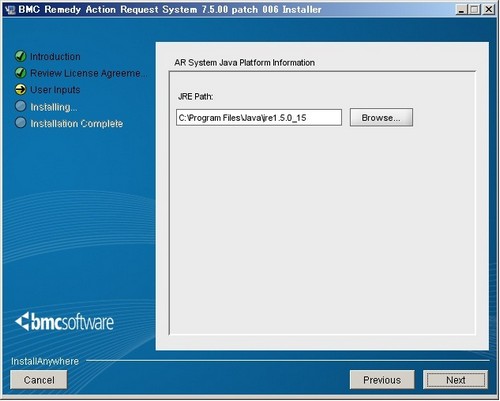This screenshot has width=500, height=401.
Task: Click the gray circle next to Installing...
Action: [x=20, y=106]
